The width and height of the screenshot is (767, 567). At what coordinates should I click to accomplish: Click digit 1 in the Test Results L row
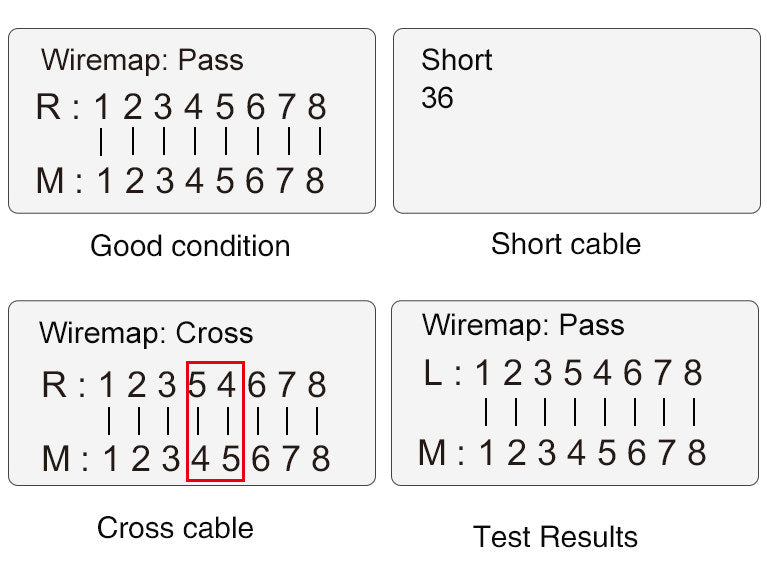pyautogui.click(x=483, y=374)
